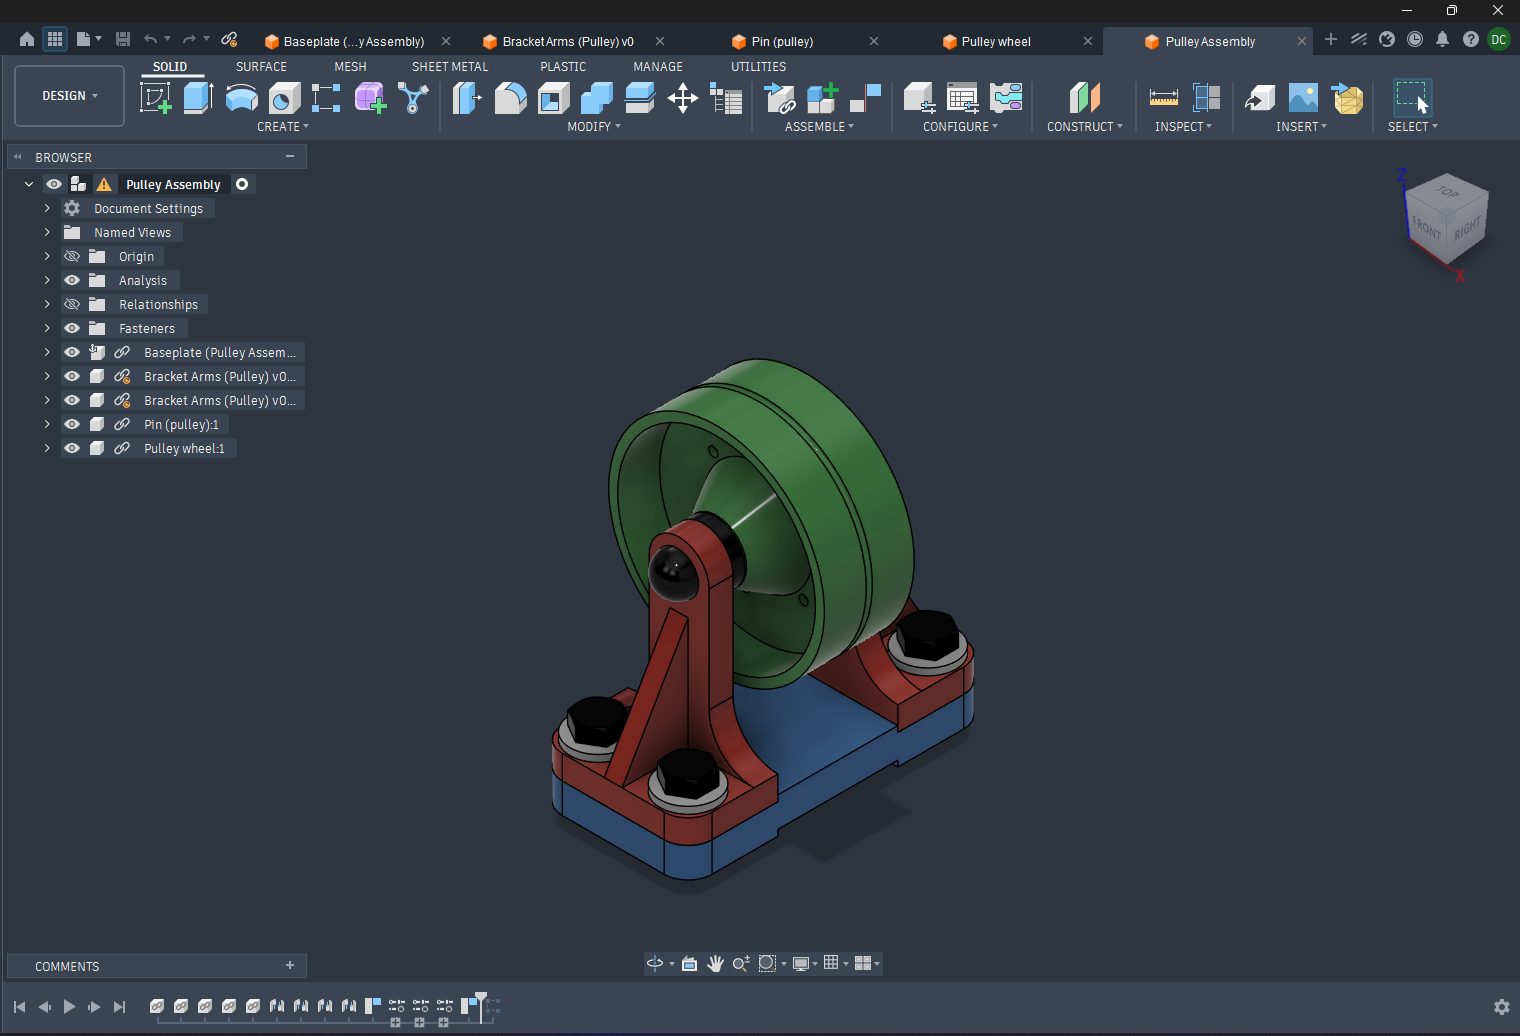Show the hidden Origin folder

tap(72, 257)
